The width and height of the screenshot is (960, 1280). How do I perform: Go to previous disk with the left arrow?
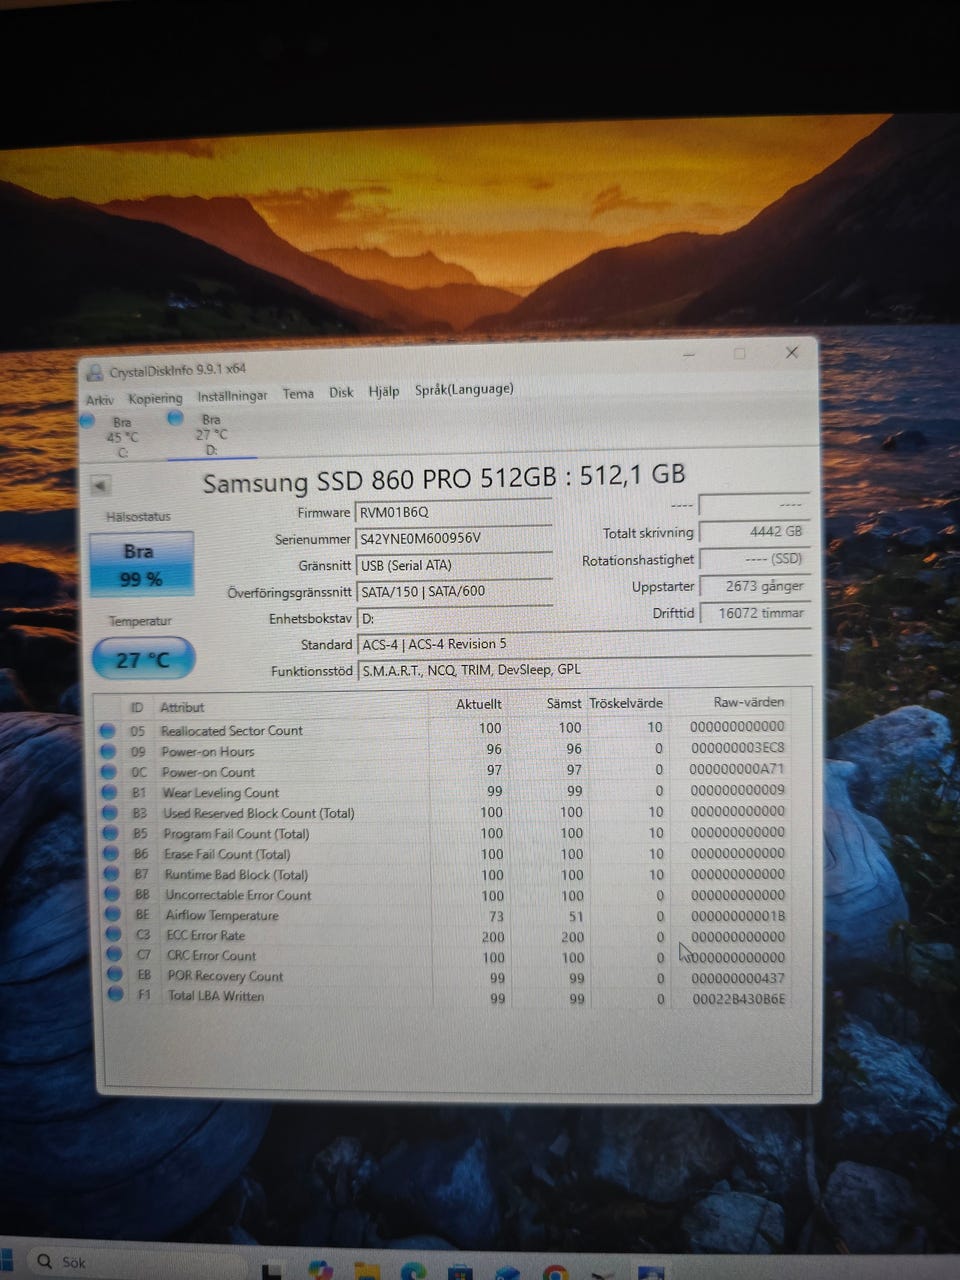[100, 486]
